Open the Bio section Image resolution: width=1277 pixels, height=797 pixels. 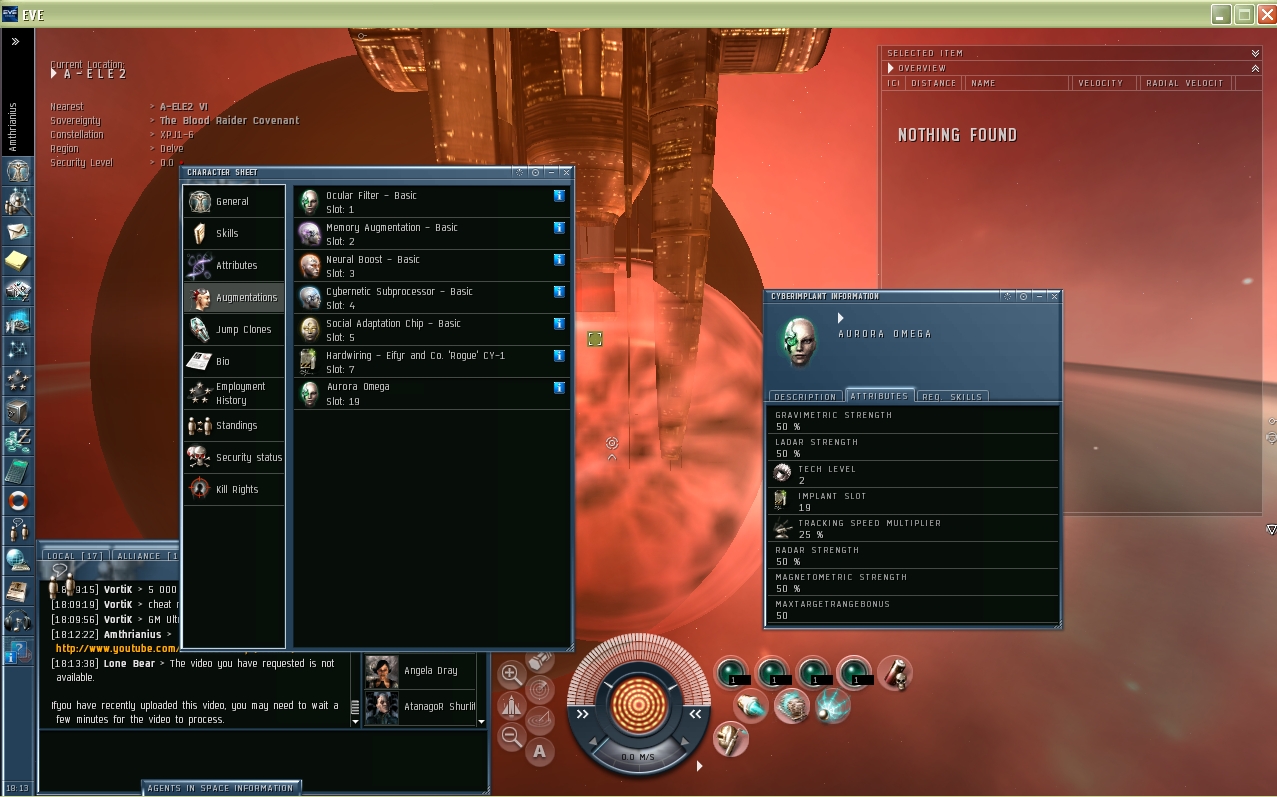pyautogui.click(x=234, y=361)
